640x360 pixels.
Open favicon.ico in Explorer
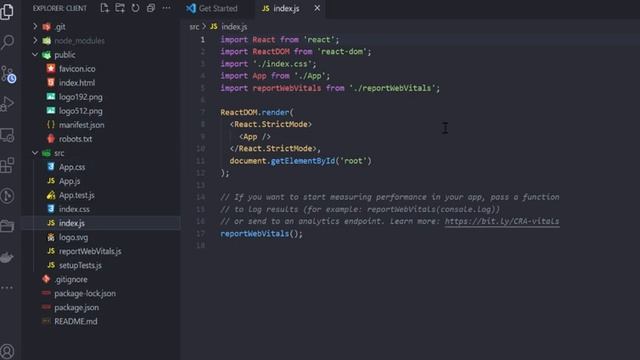(77, 69)
